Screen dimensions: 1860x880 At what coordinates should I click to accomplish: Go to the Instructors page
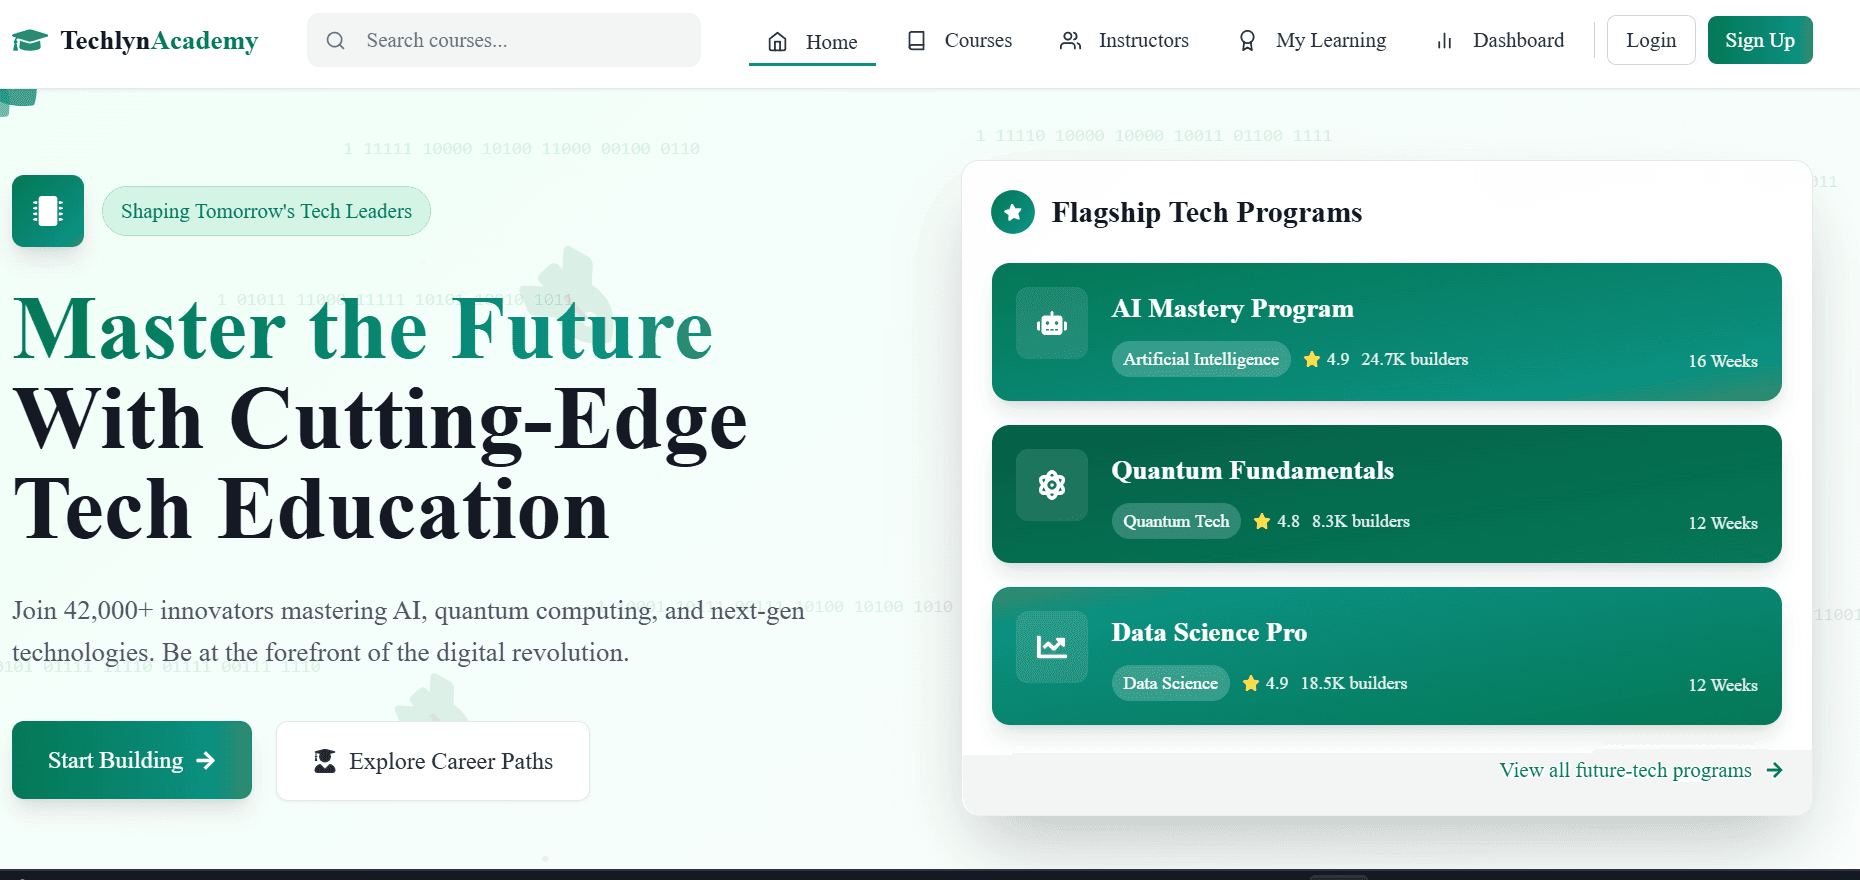click(x=1125, y=40)
